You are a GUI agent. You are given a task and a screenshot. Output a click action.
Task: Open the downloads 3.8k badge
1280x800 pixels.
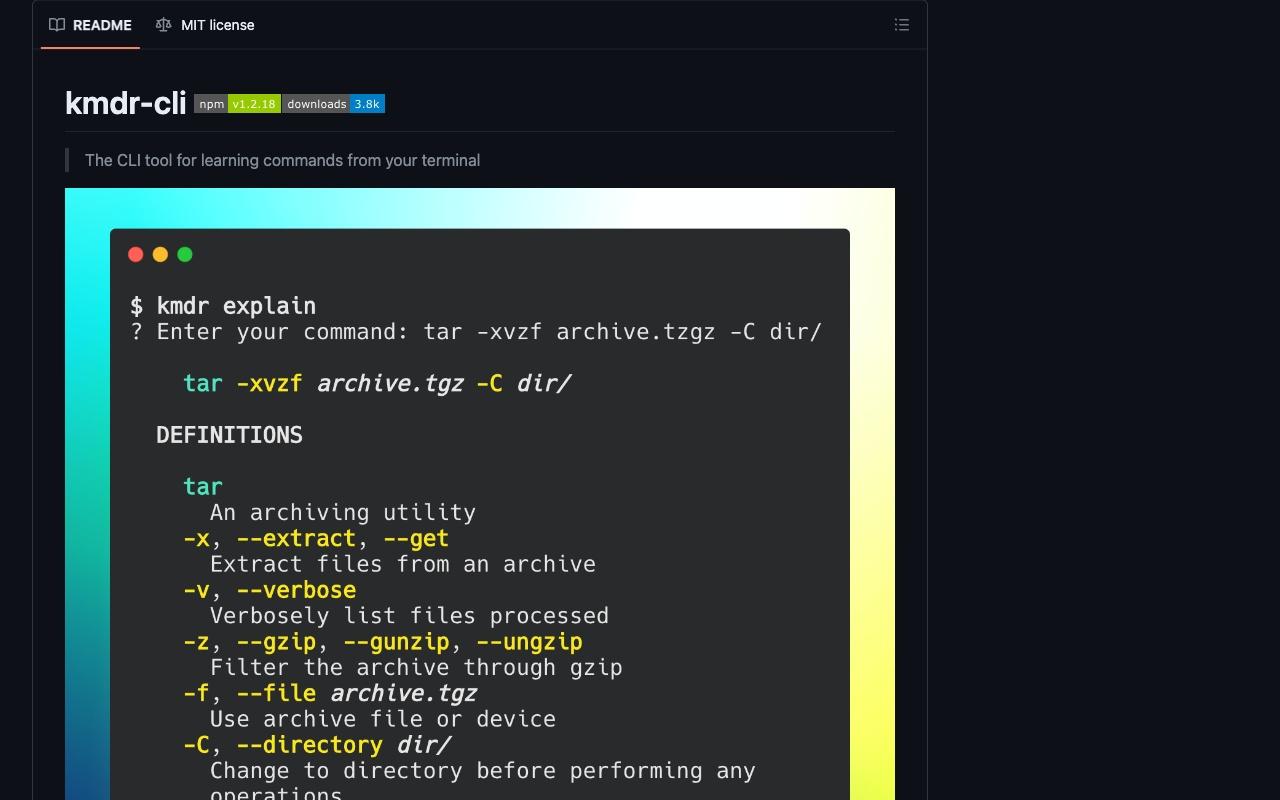[x=334, y=104]
